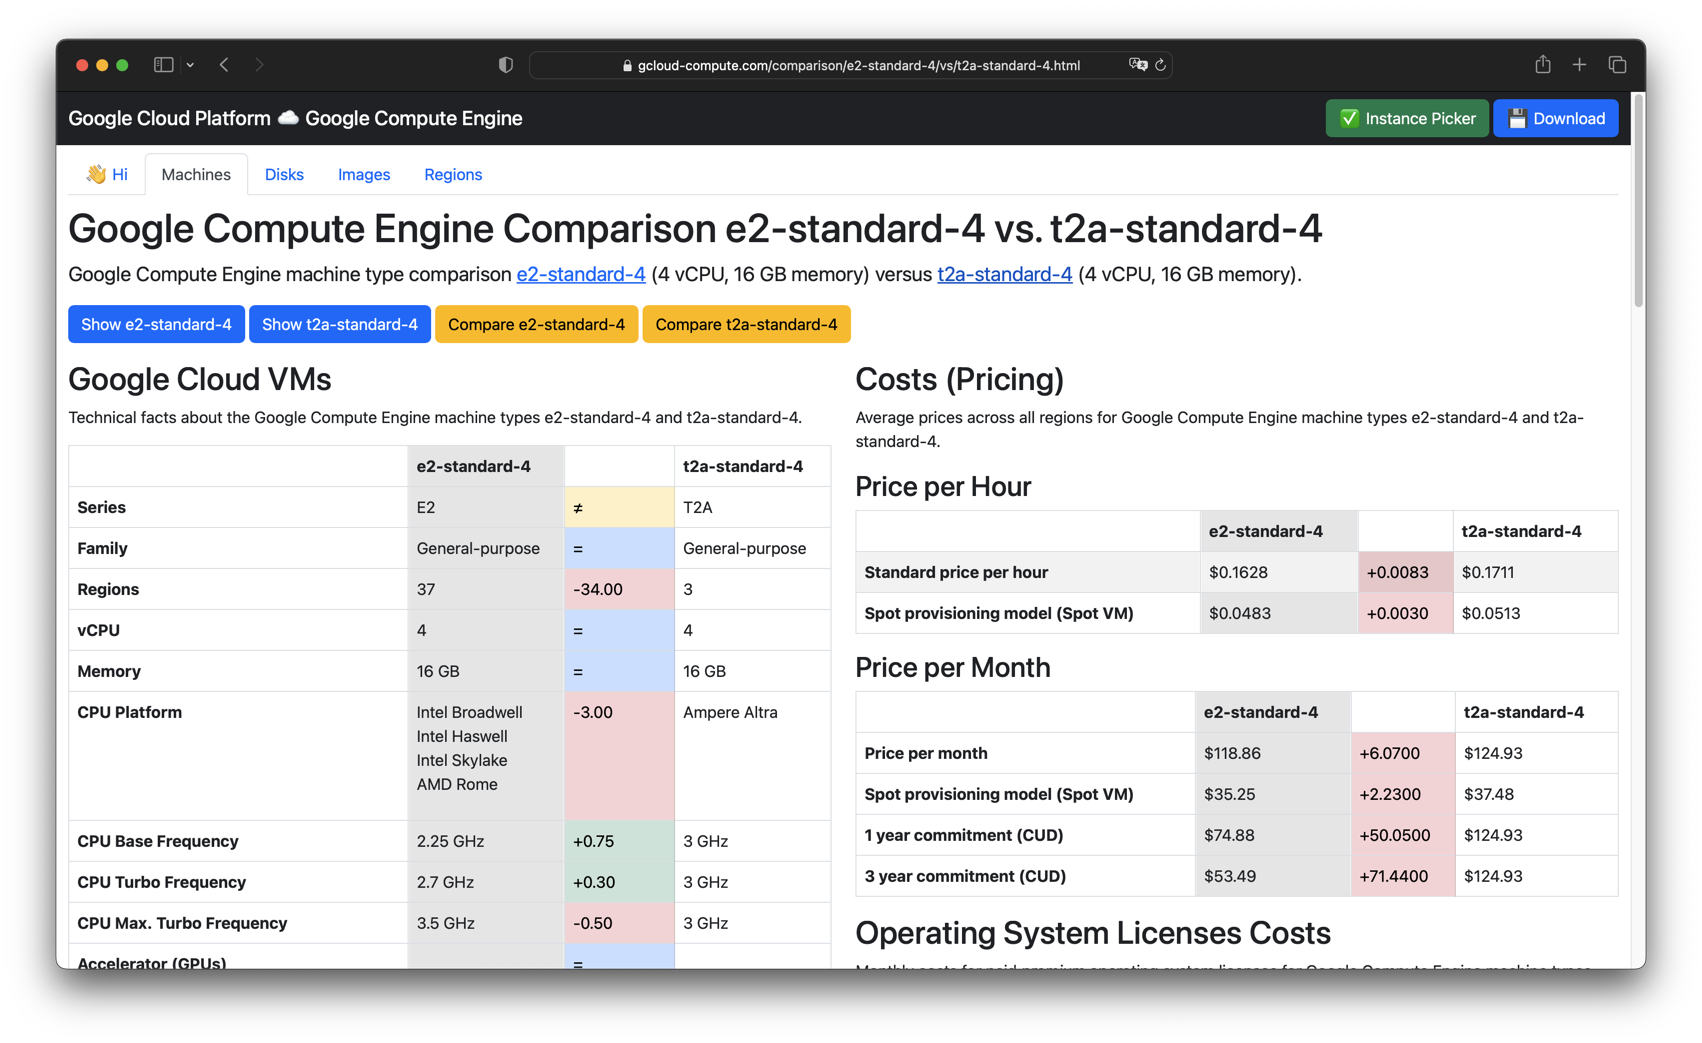Click the Price per Month heading
Image resolution: width=1702 pixels, height=1043 pixels.
coord(952,667)
